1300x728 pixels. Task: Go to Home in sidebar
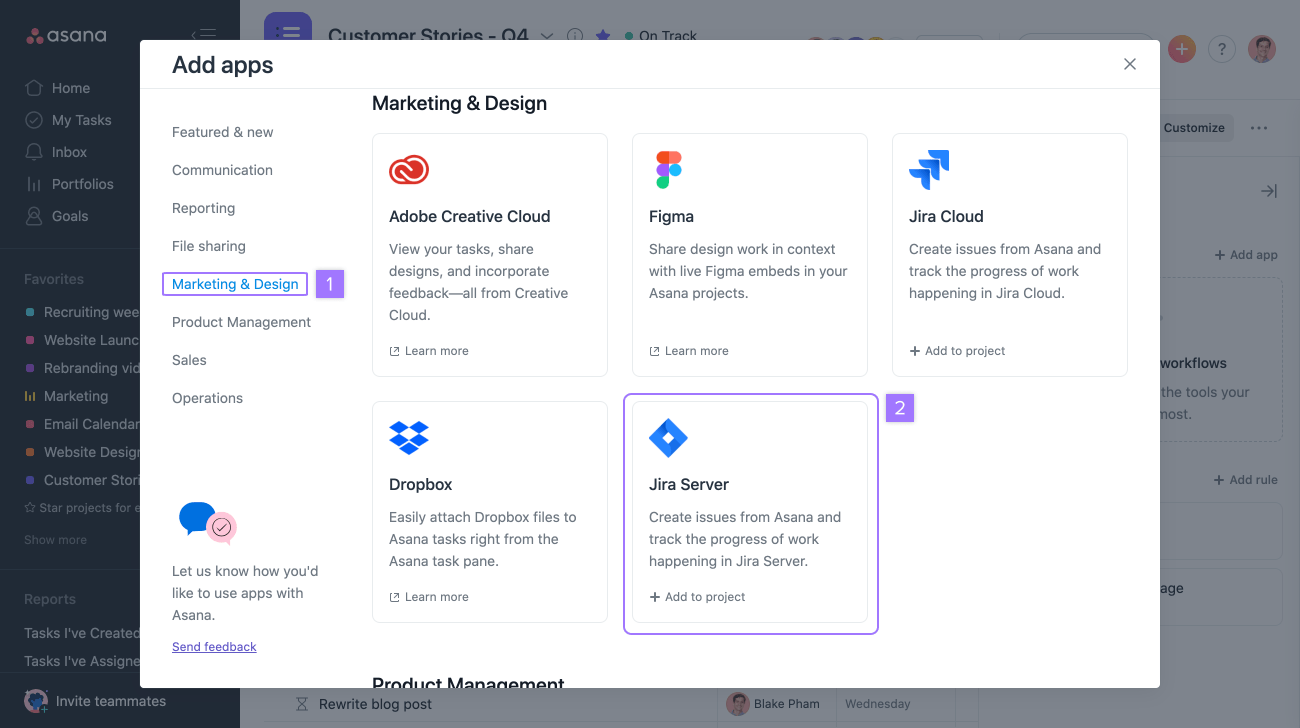(x=58, y=88)
